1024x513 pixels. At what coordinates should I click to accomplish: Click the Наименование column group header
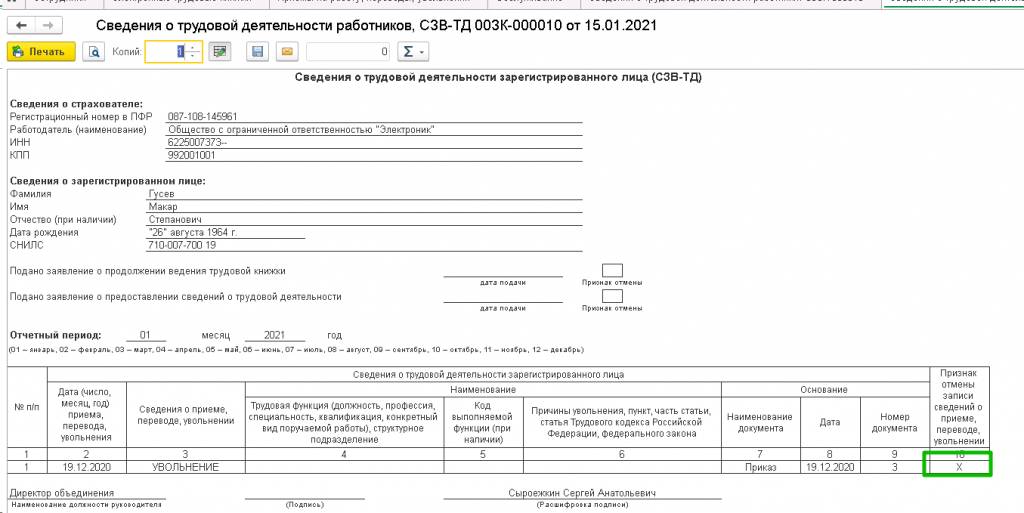point(483,390)
